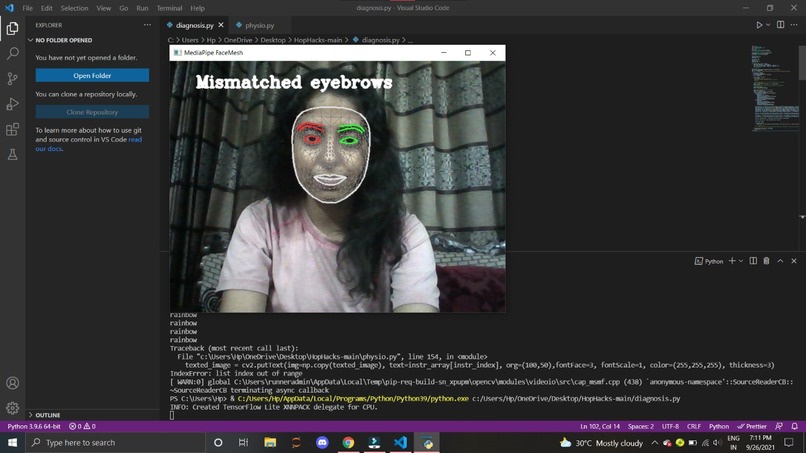Open Discord from the taskbar
This screenshot has height=453, width=806.
tap(322, 442)
